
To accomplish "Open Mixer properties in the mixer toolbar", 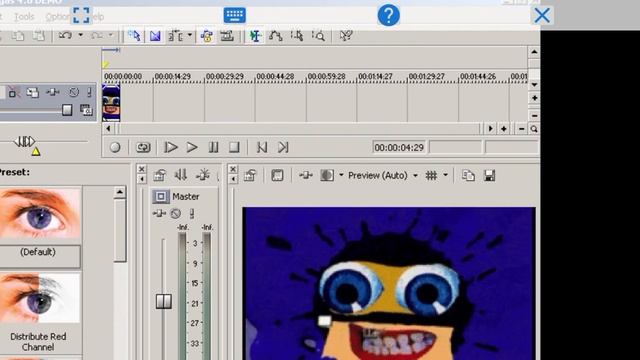I will click(x=160, y=176).
